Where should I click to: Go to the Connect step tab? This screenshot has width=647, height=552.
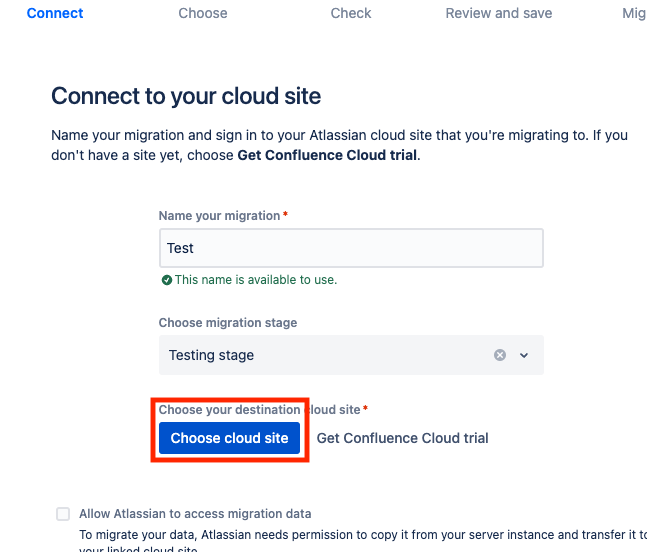click(55, 13)
